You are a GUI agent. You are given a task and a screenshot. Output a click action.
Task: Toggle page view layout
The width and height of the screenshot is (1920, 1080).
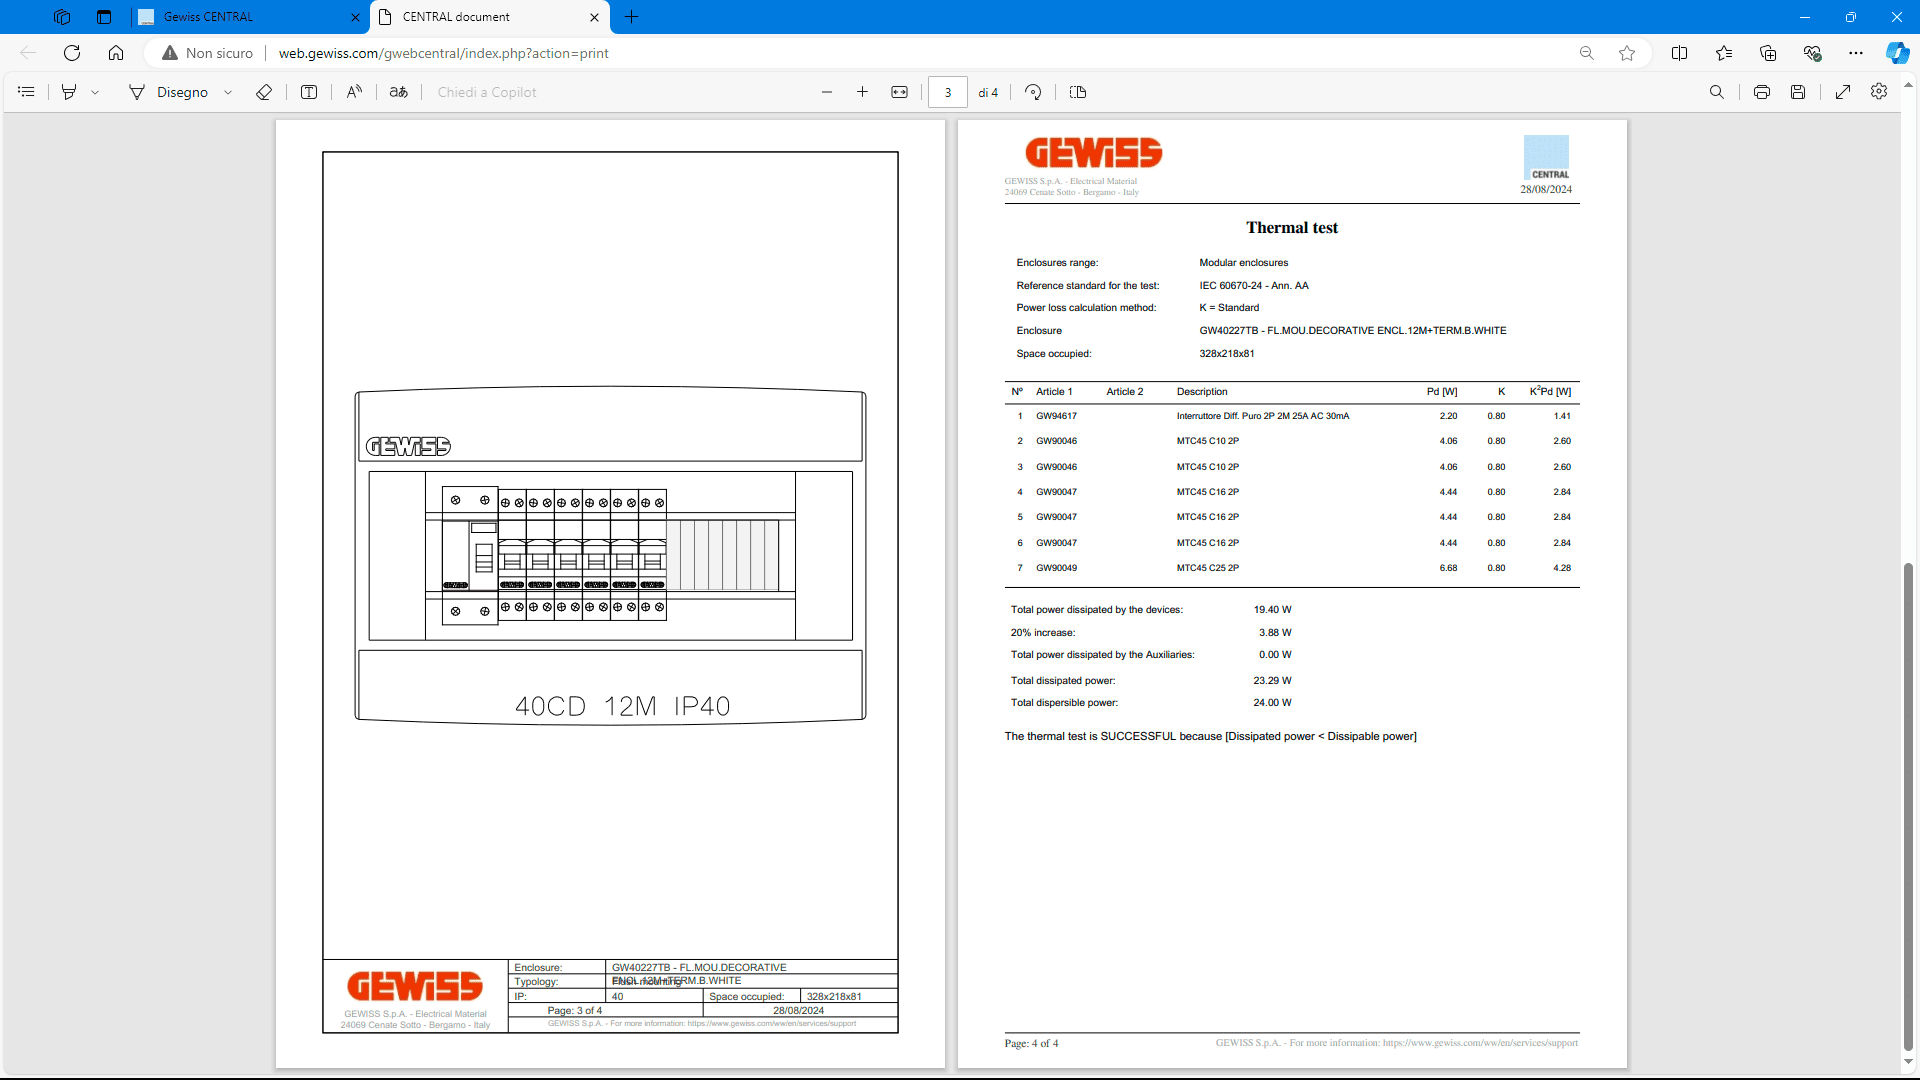pyautogui.click(x=1078, y=92)
